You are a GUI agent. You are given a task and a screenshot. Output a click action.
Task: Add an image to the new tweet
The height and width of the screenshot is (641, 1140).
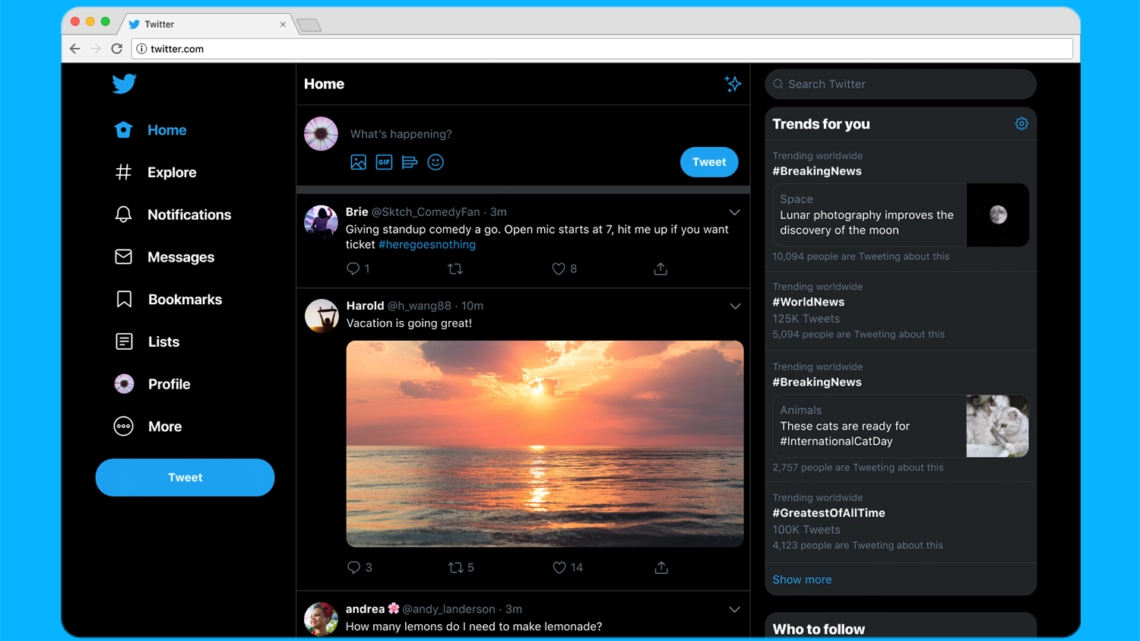(358, 162)
